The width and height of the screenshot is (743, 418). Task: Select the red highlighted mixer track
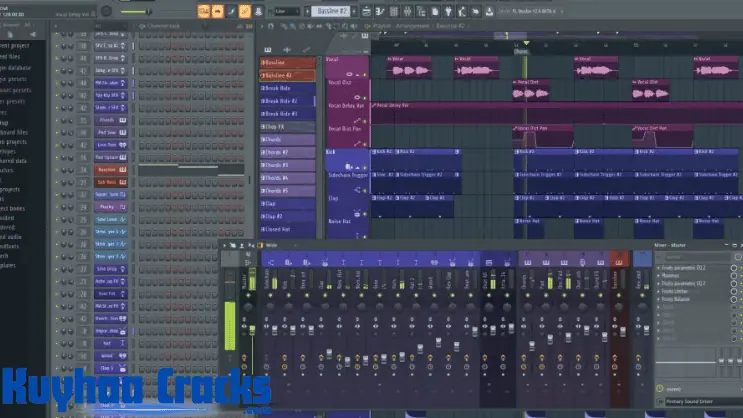tap(620, 300)
